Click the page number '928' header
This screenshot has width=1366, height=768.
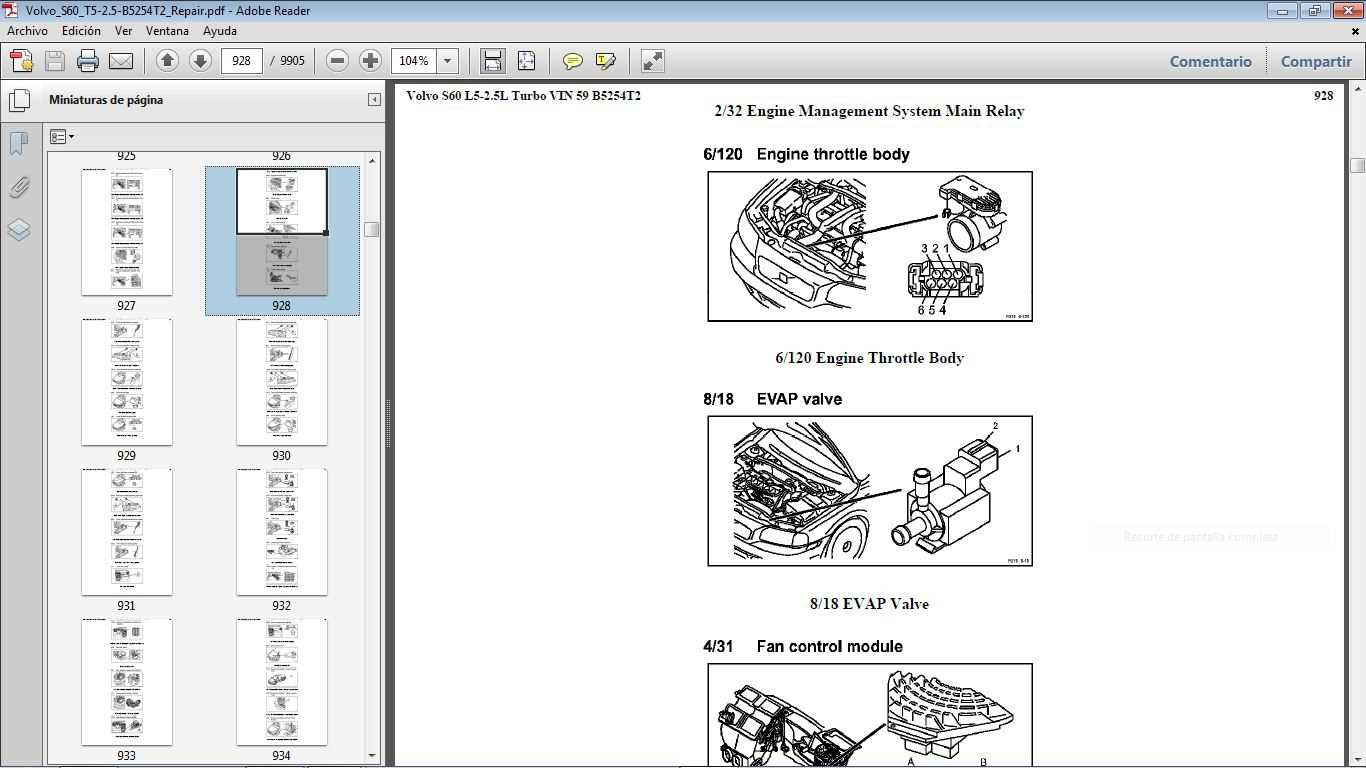[1323, 96]
